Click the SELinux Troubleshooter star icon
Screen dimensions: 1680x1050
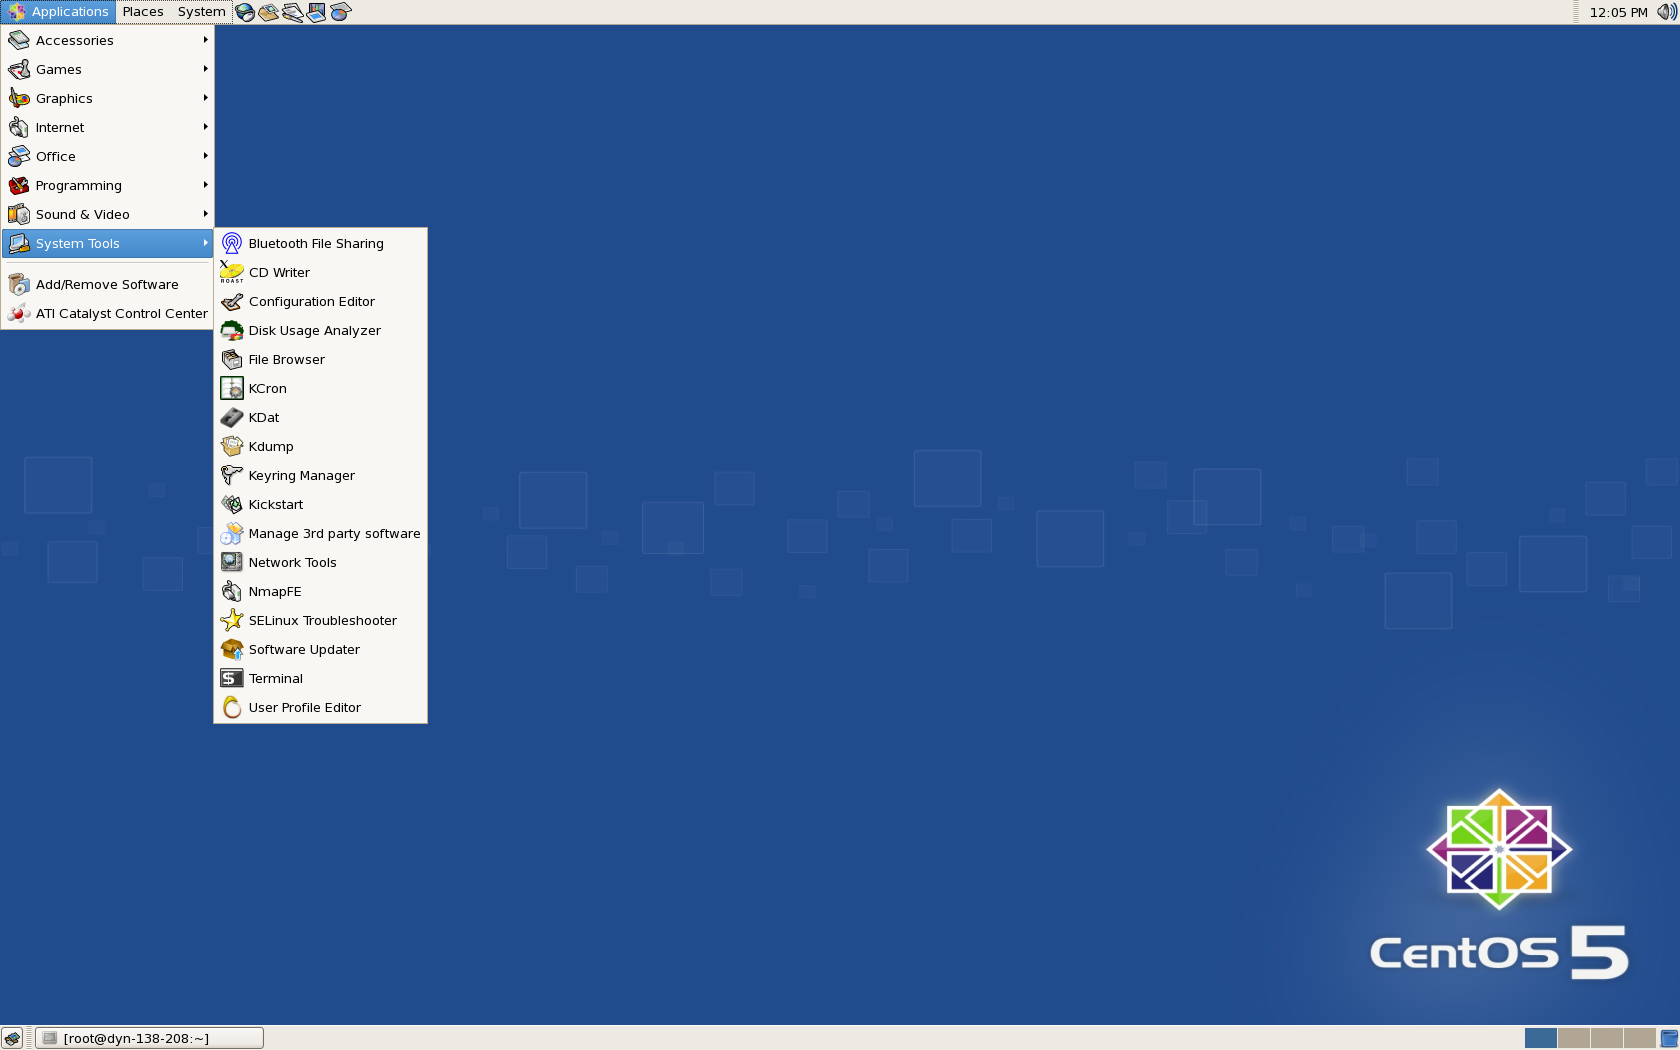tap(232, 620)
